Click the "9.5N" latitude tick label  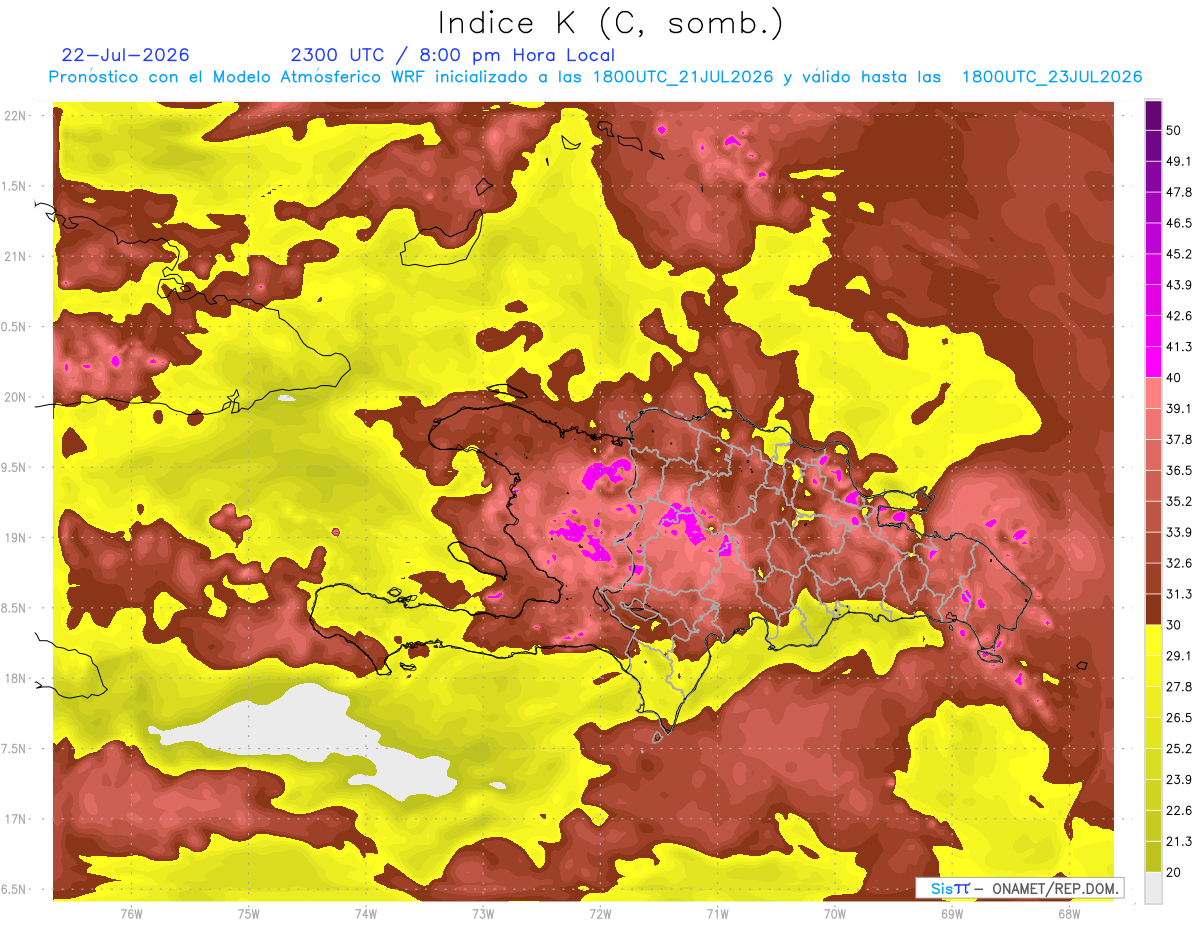pos(15,467)
